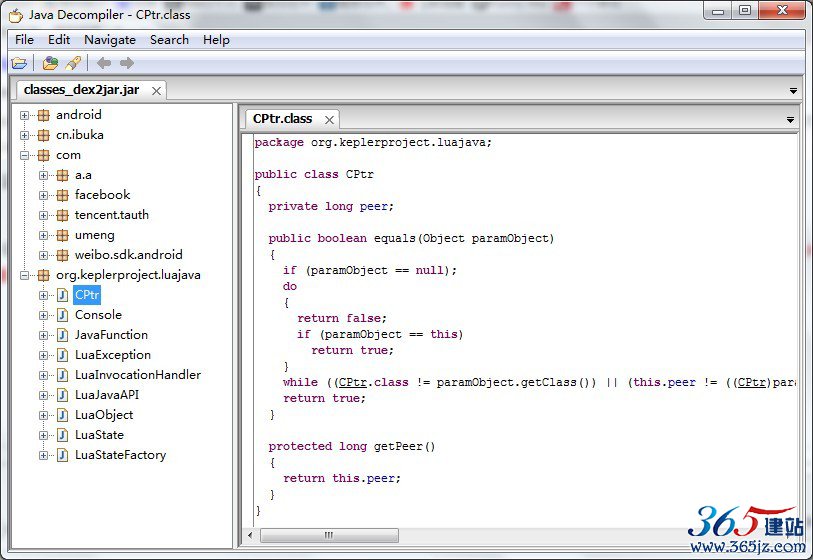
Task: Open the class tab list dropdown arrow
Action: tap(790, 120)
